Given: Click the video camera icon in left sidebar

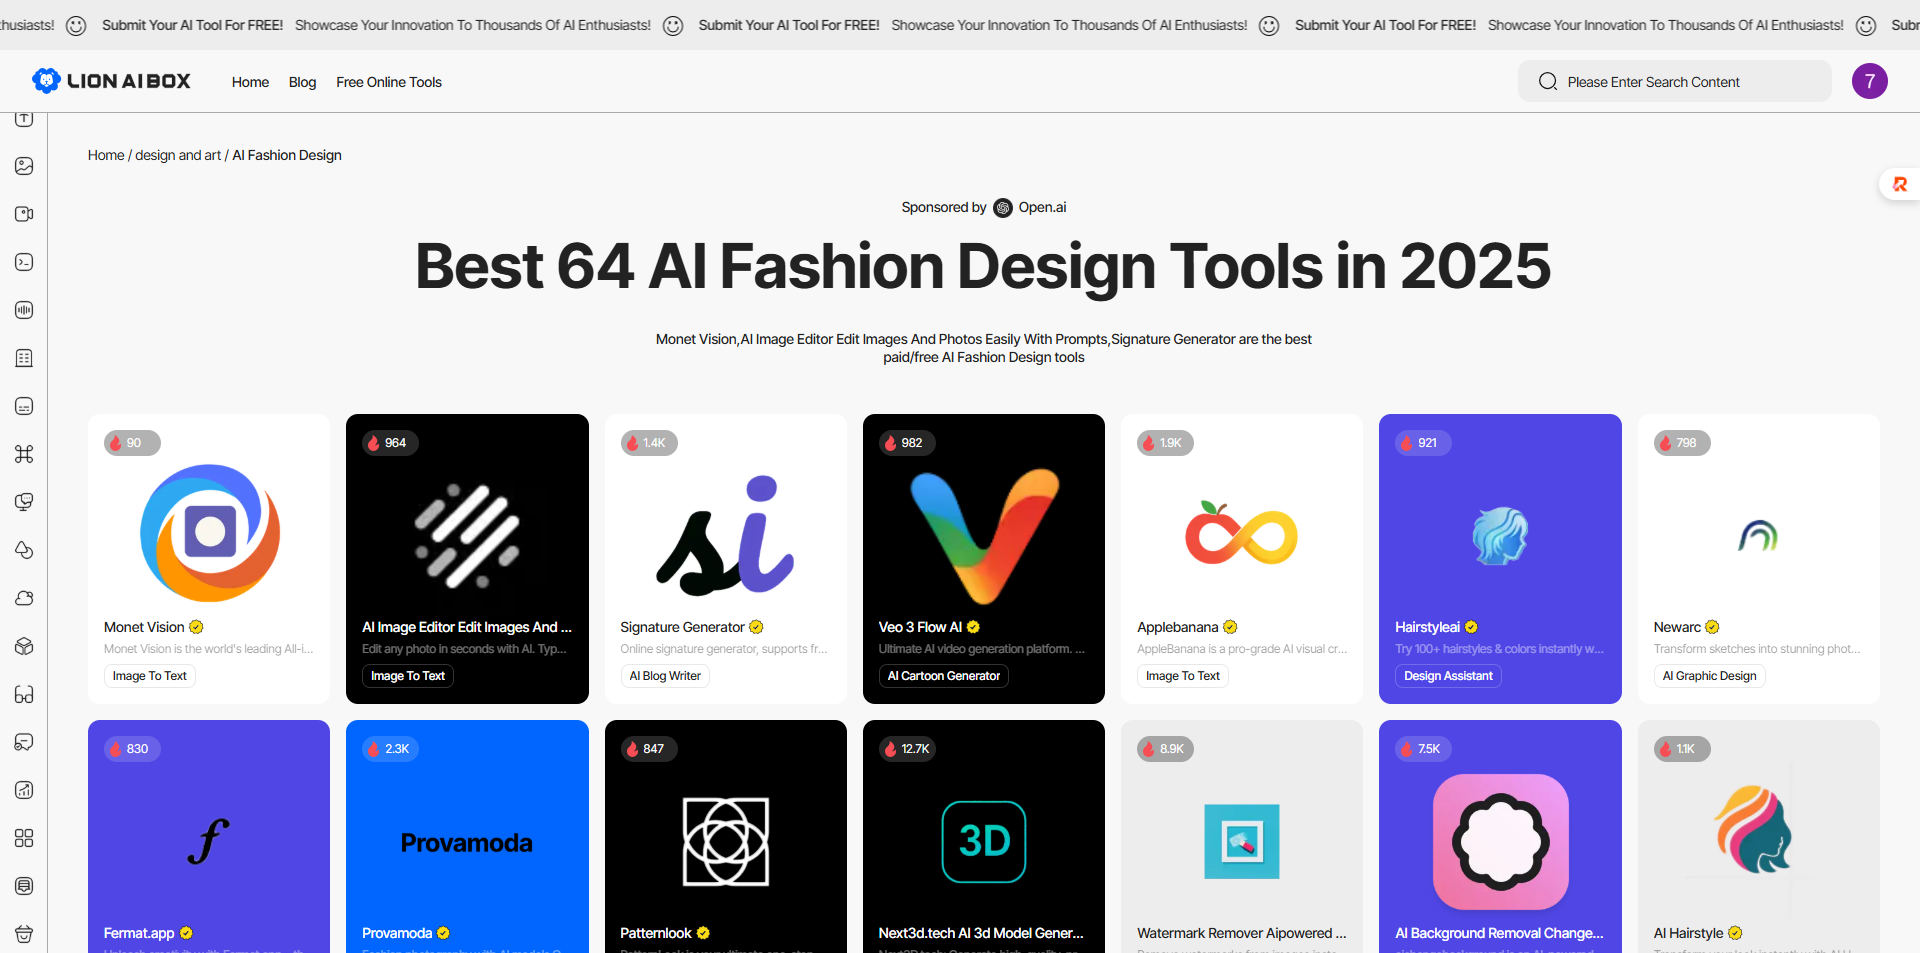Looking at the screenshot, I should (24, 214).
